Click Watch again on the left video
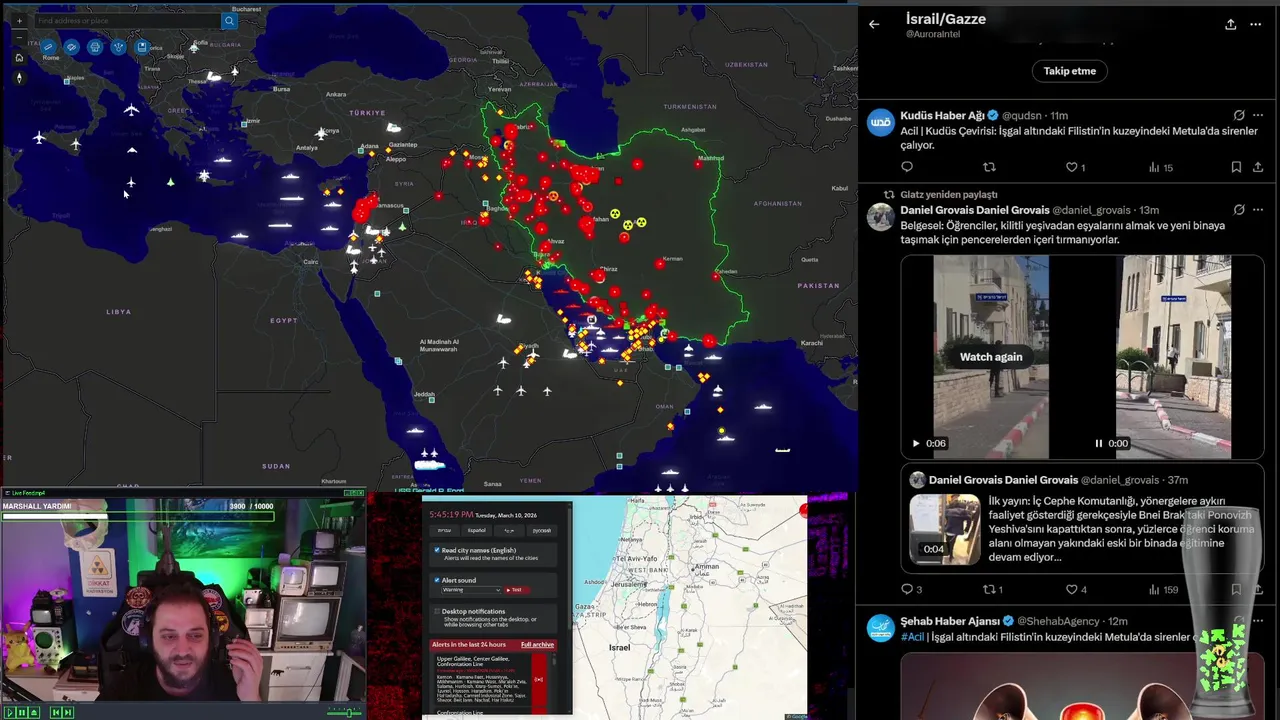The image size is (1280, 720). (991, 357)
